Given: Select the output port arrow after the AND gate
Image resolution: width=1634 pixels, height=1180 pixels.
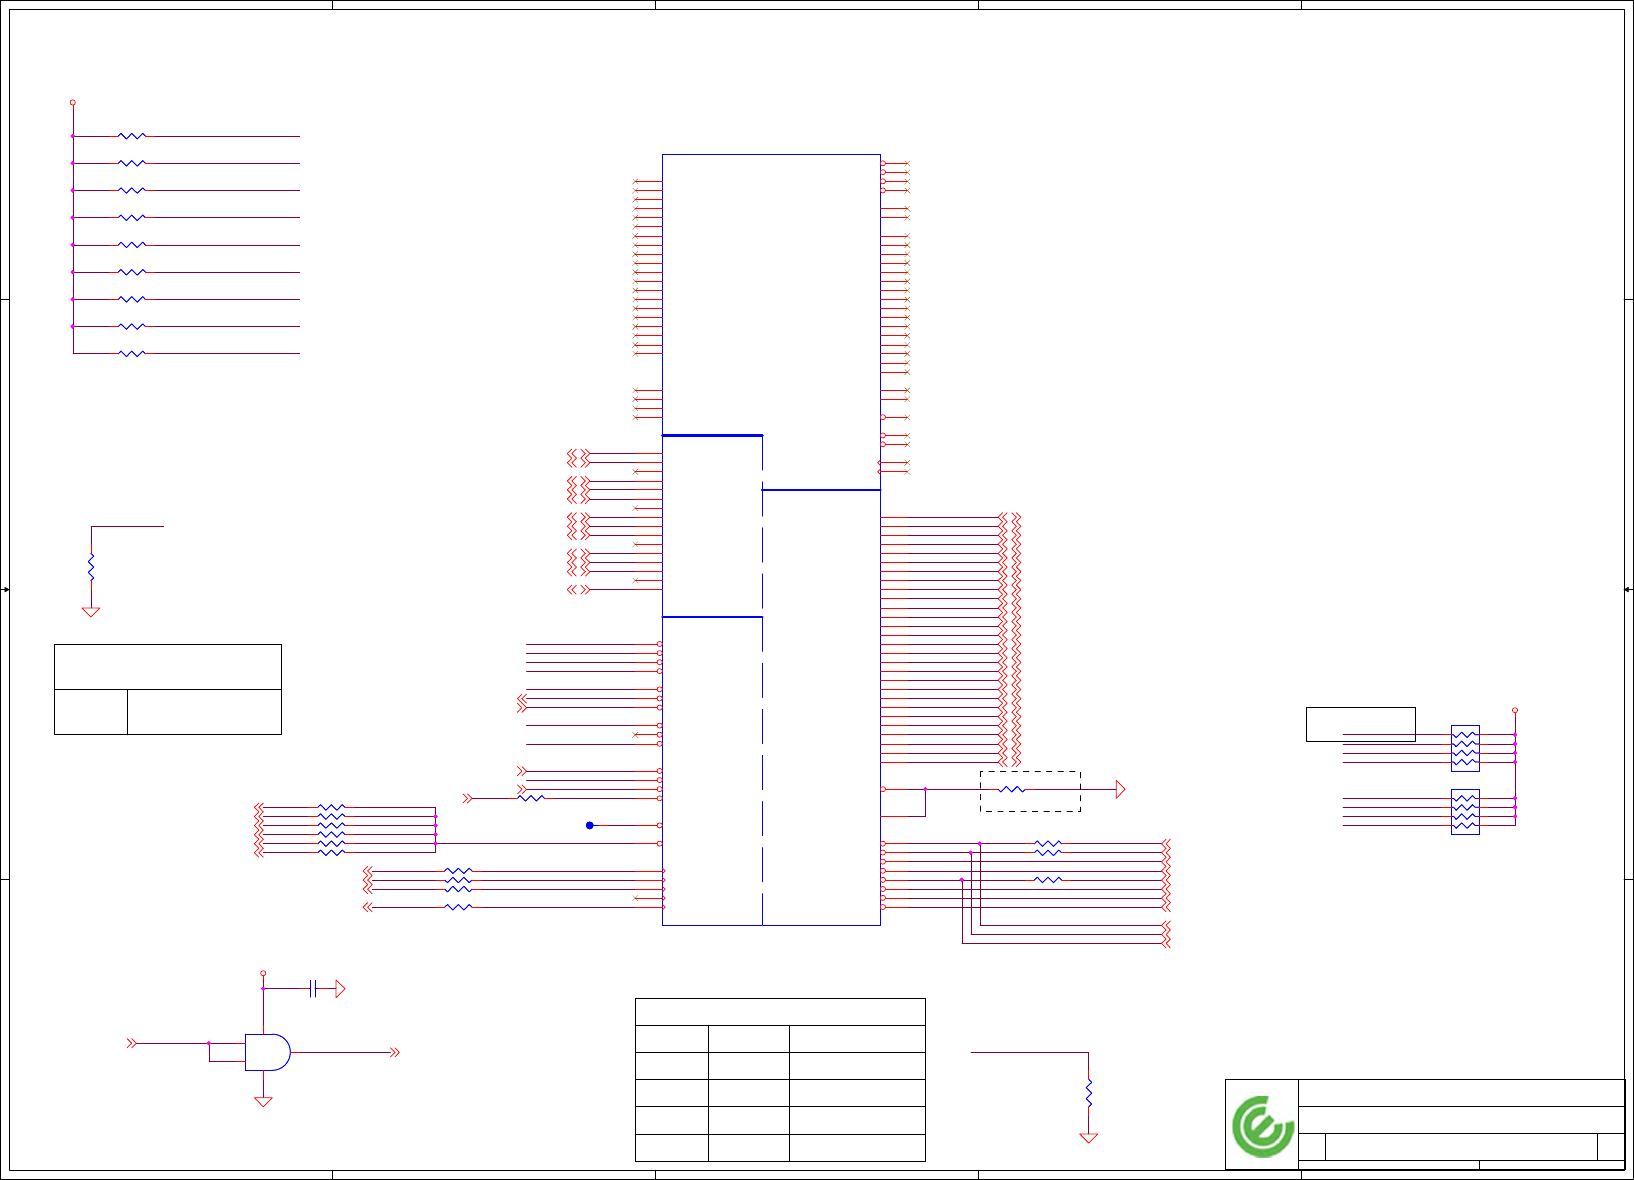Looking at the screenshot, I should point(395,1052).
